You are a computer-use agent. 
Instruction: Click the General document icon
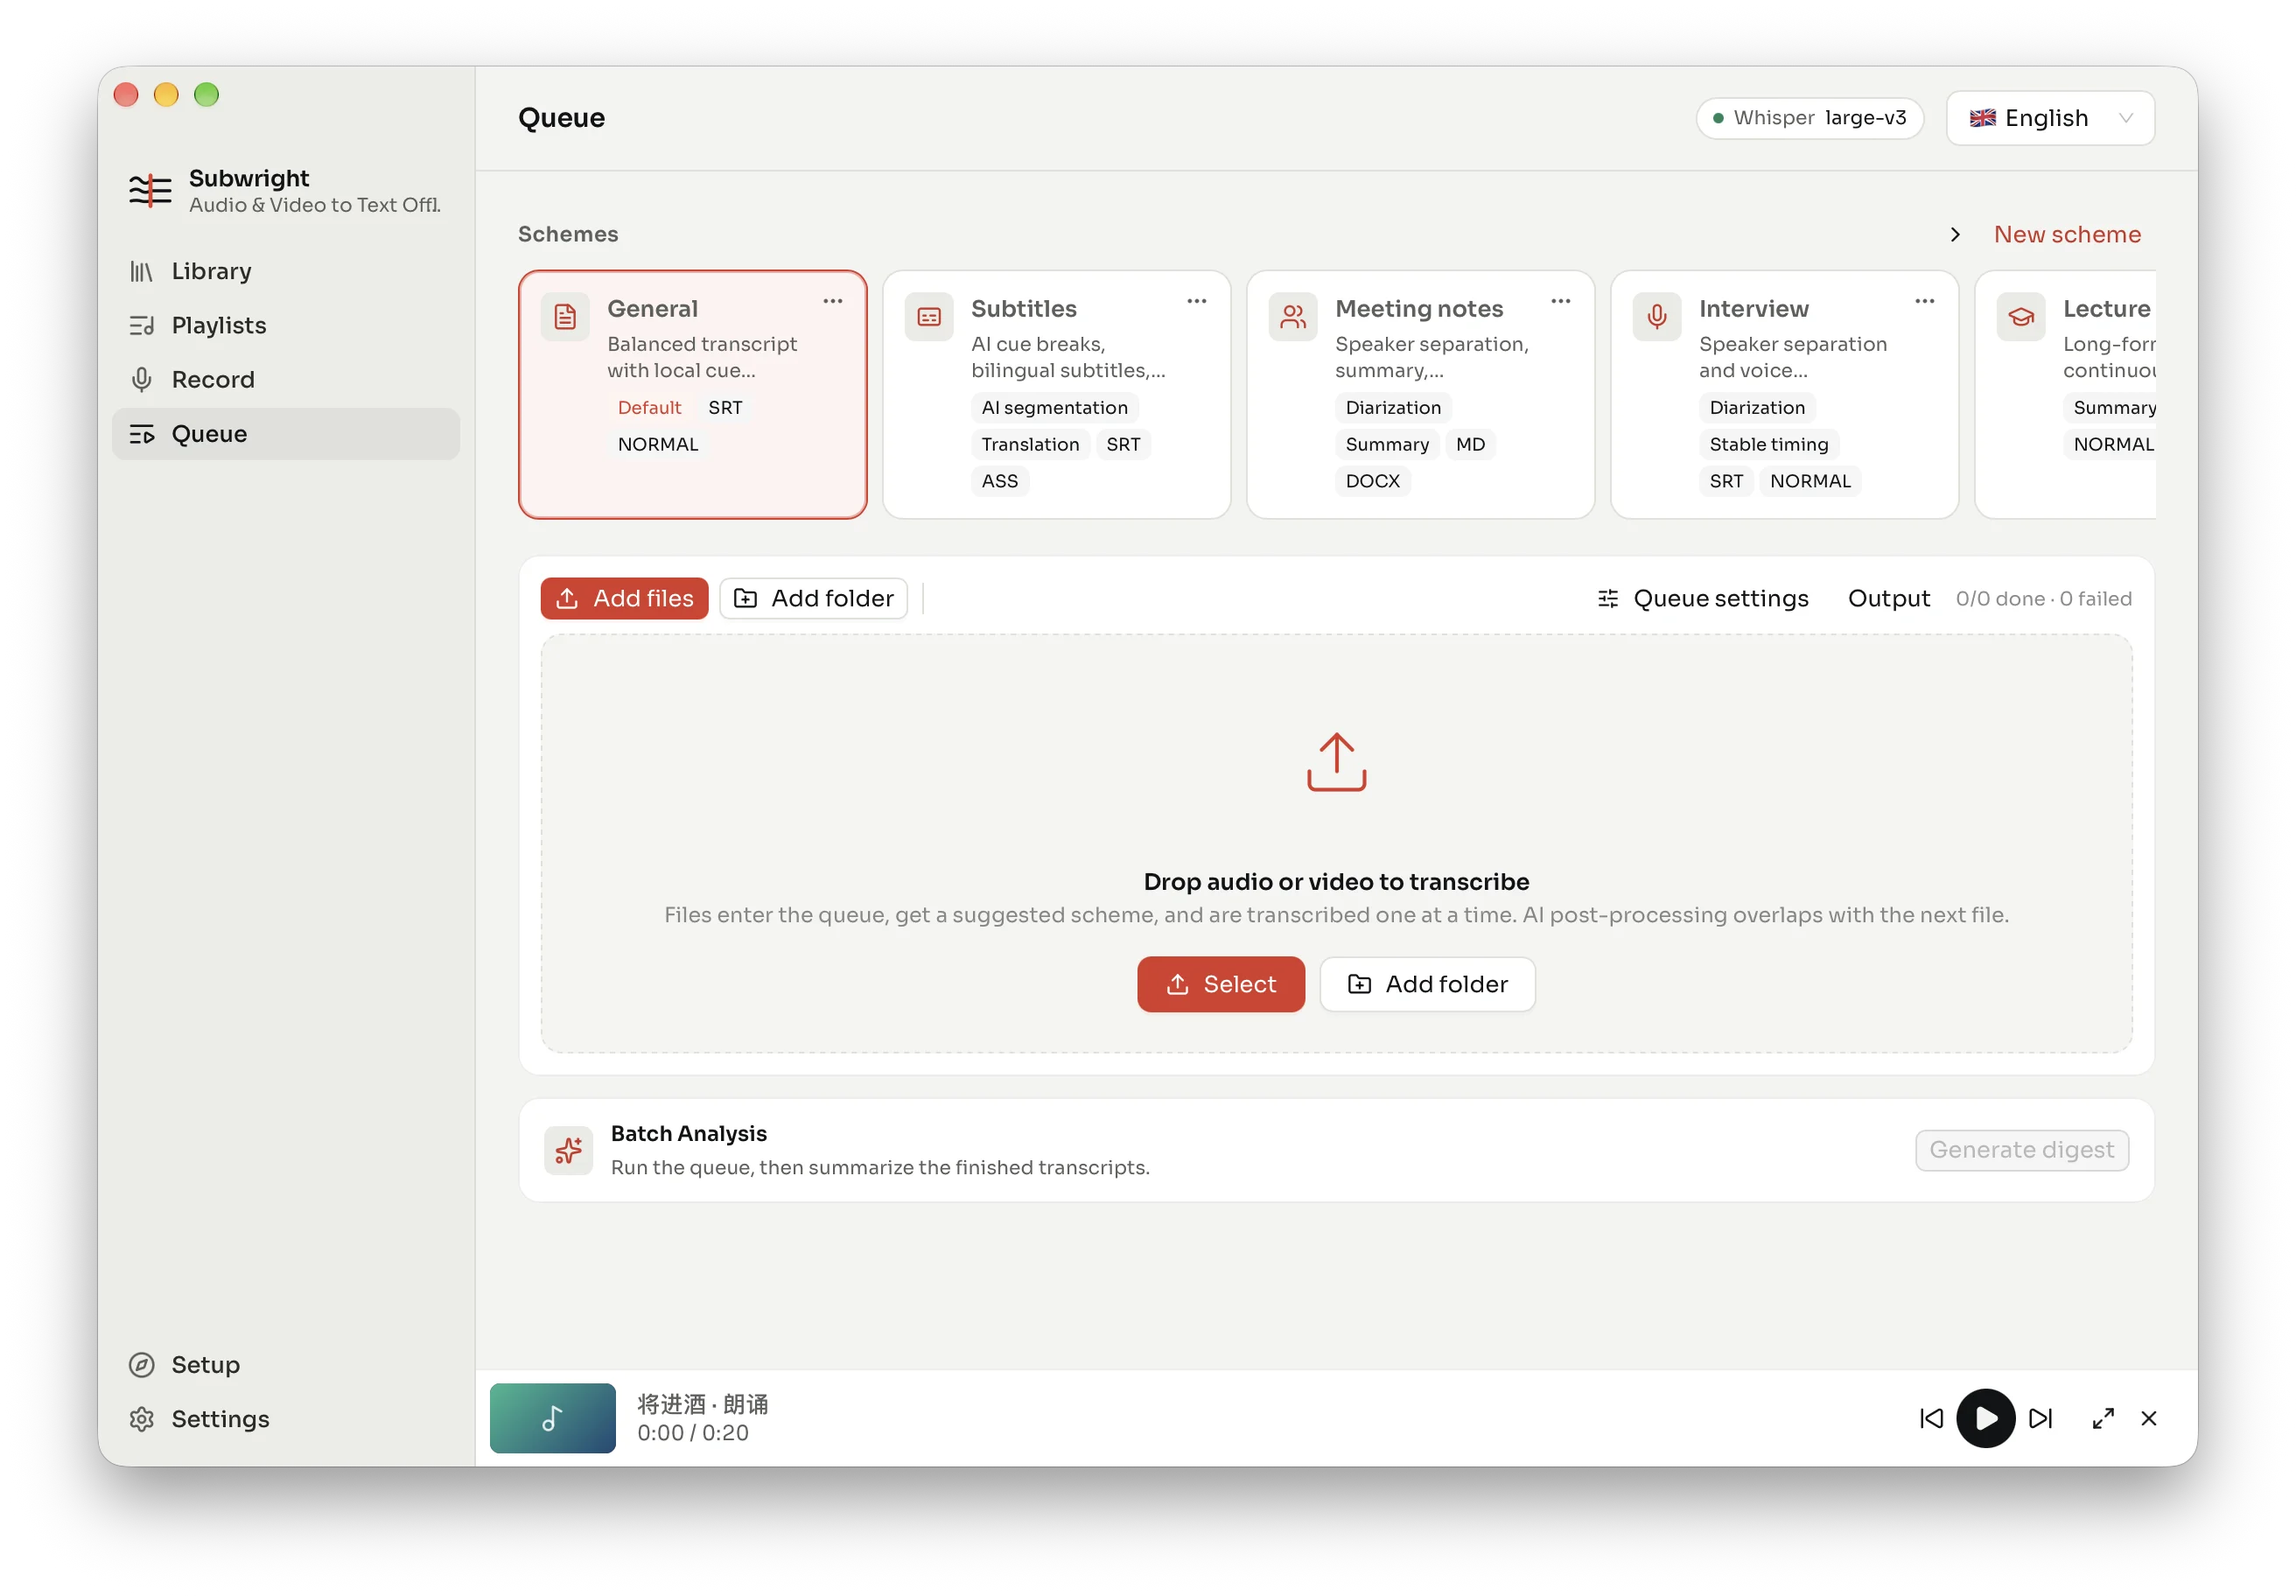[565, 317]
